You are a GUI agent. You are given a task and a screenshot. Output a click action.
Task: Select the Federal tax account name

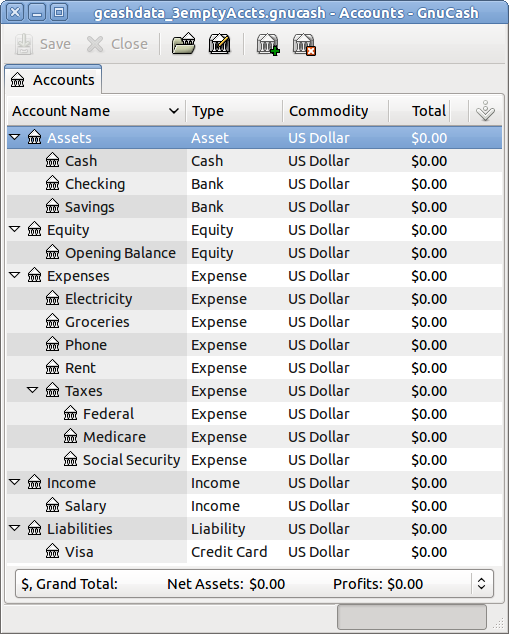108,414
